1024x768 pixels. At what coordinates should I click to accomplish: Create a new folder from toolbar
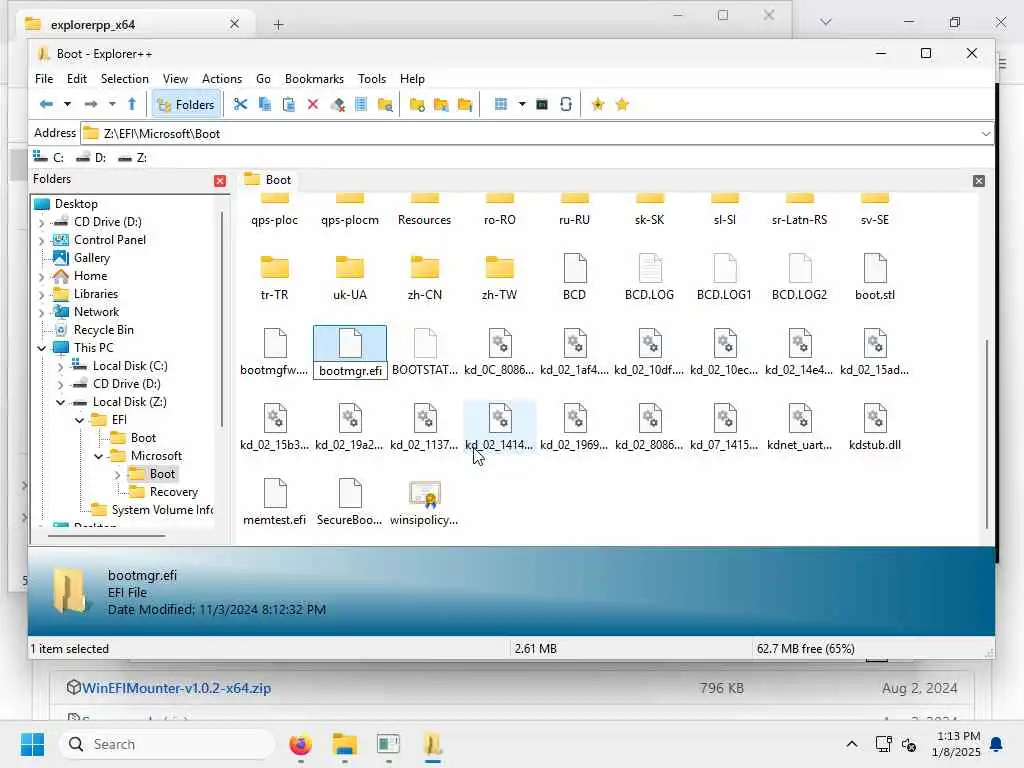click(x=417, y=104)
